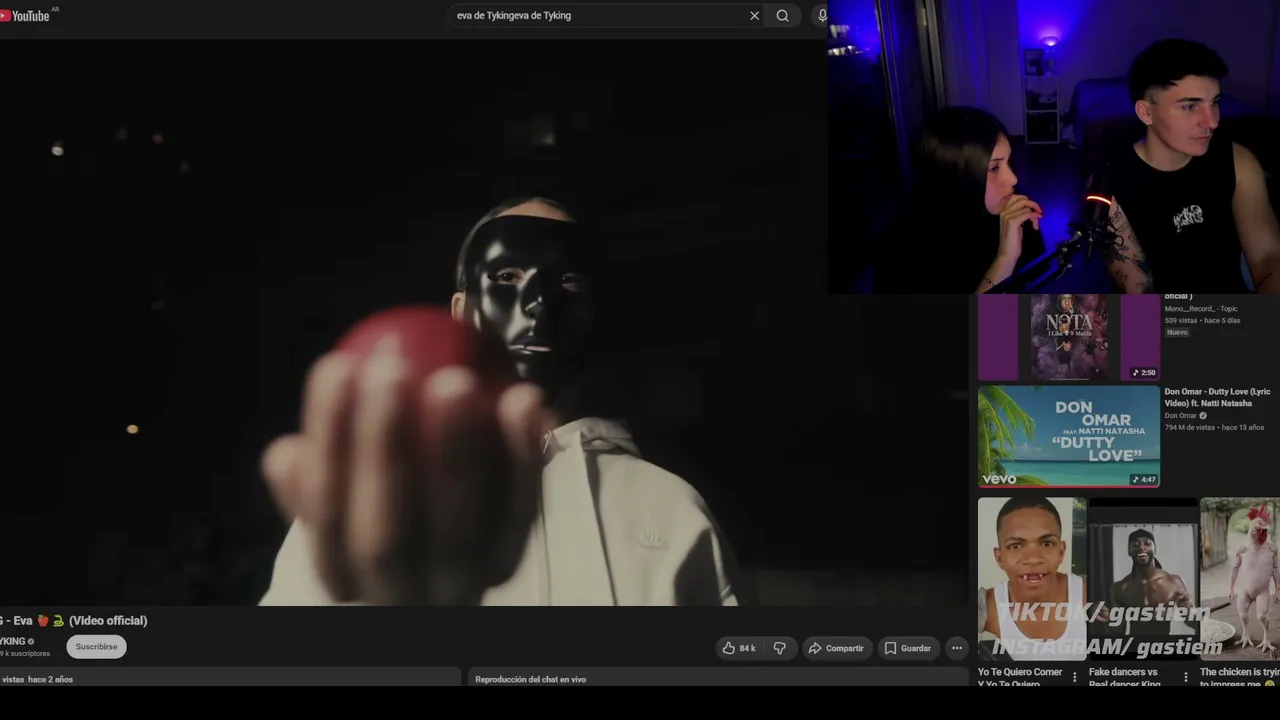Open more actions three-dot menu below video
Viewport: 1280px width, 720px height.
(x=957, y=648)
